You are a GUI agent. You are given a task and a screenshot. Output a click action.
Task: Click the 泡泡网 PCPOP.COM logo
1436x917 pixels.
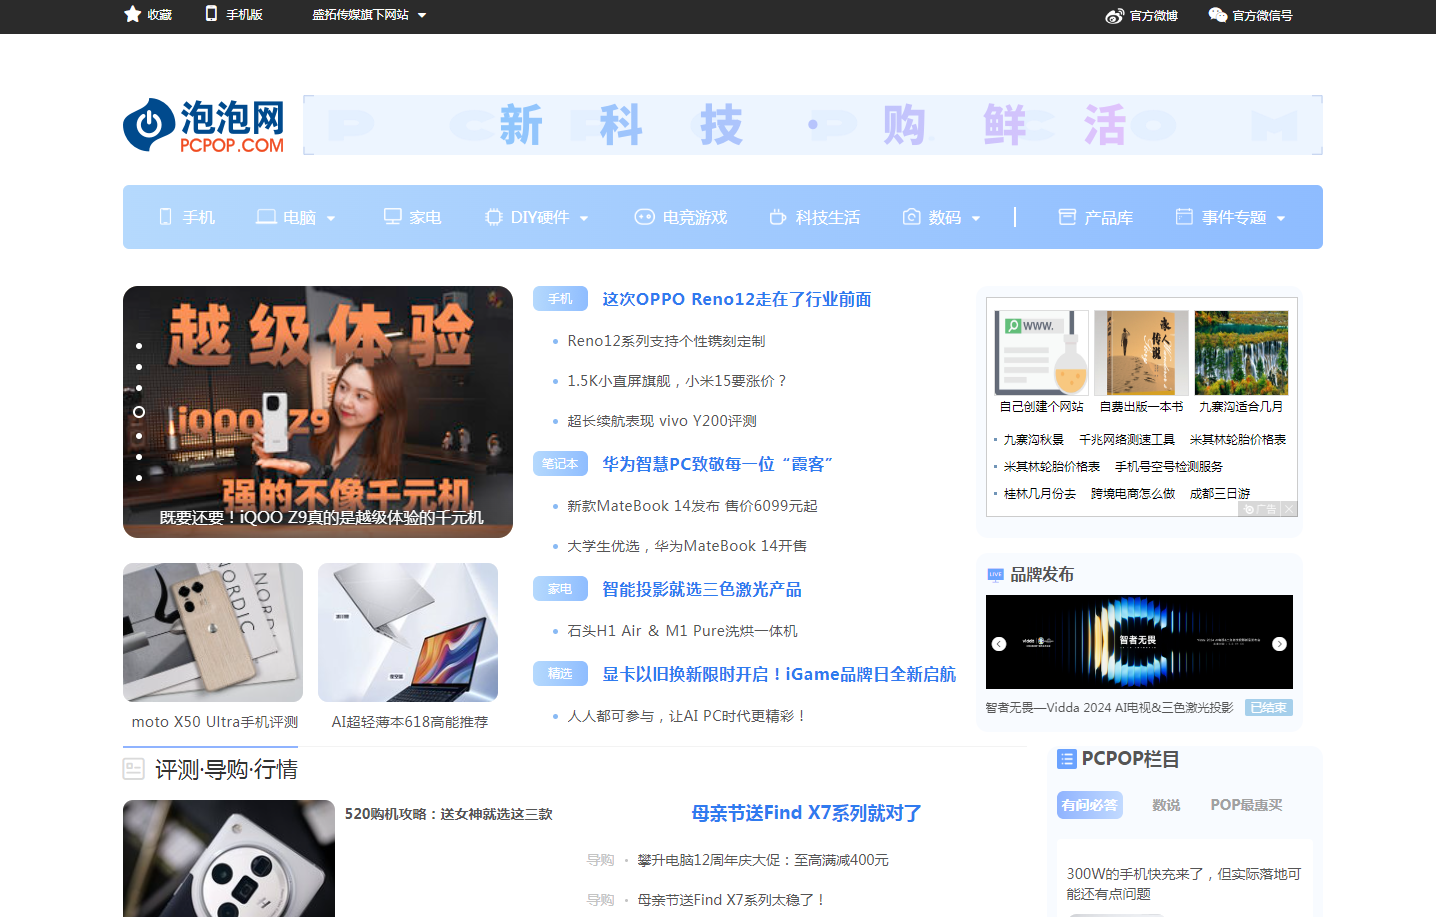204,125
